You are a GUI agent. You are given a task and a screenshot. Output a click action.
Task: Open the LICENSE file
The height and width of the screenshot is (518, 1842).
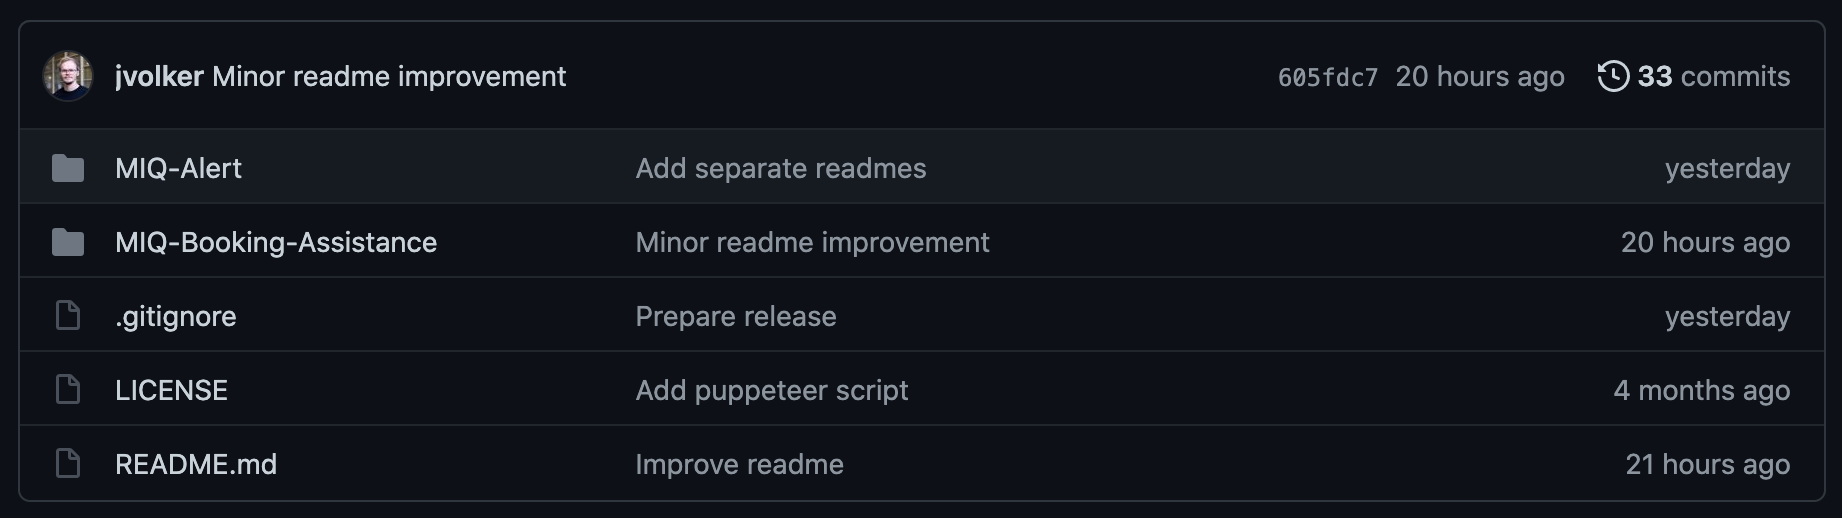coord(171,390)
